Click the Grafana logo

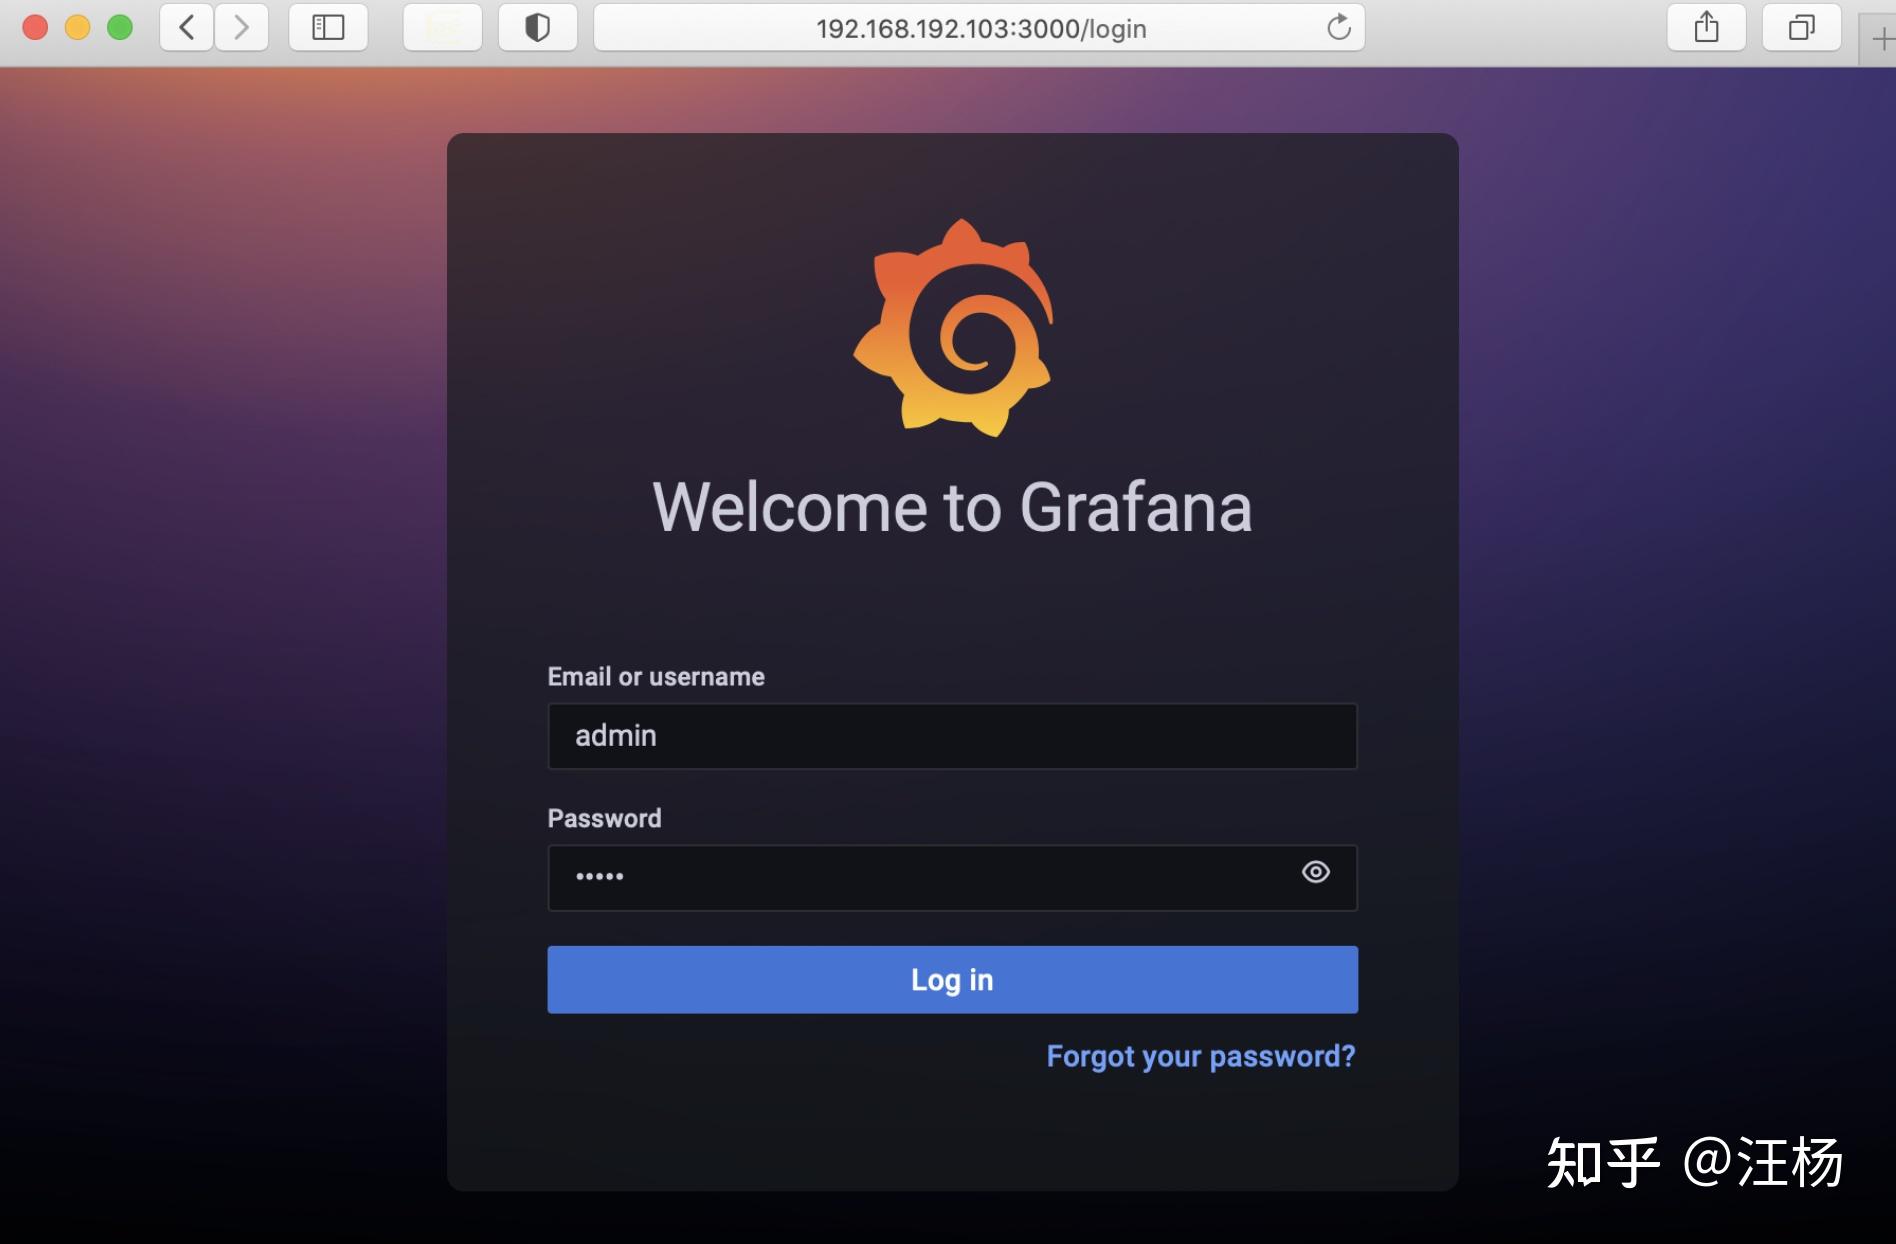tap(953, 328)
